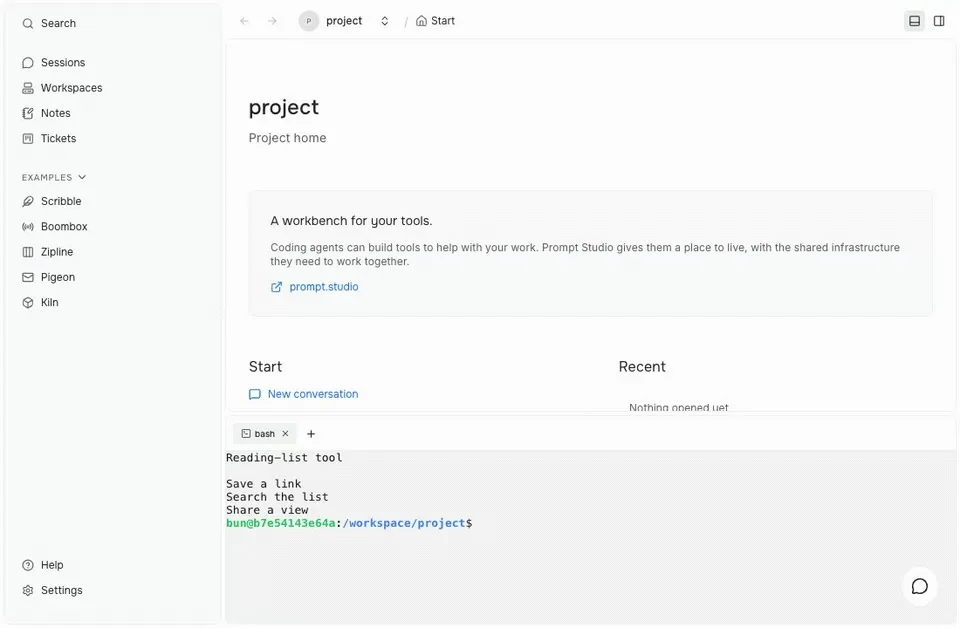Go back with the left arrow
960x628 pixels.
[244, 21]
